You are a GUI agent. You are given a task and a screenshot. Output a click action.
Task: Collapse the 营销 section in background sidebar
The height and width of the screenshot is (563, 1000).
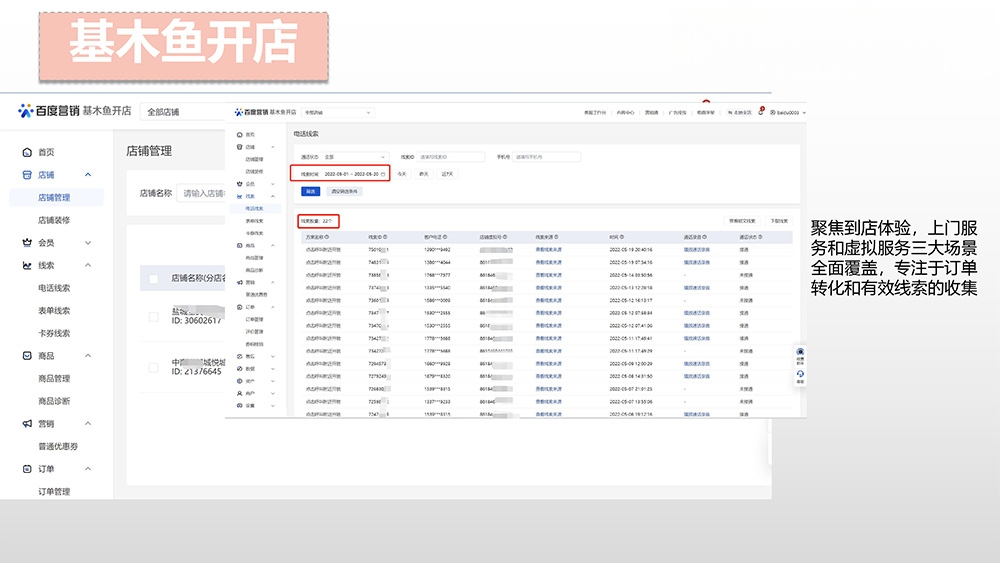88,423
